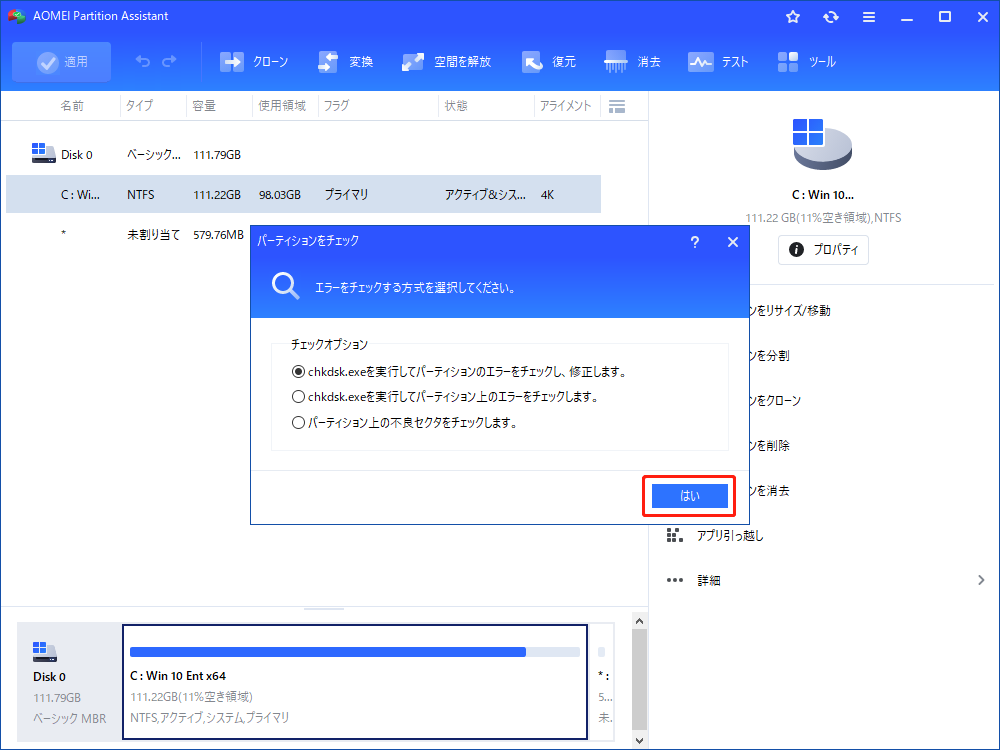Viewport: 1000px width, 750px height.
Task: Click をクローン clone partition option
Action: point(776,401)
